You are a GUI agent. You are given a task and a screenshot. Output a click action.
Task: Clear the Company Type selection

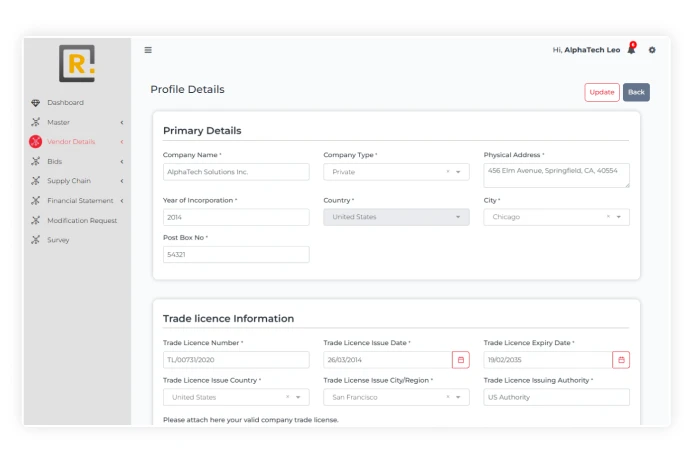click(x=447, y=172)
